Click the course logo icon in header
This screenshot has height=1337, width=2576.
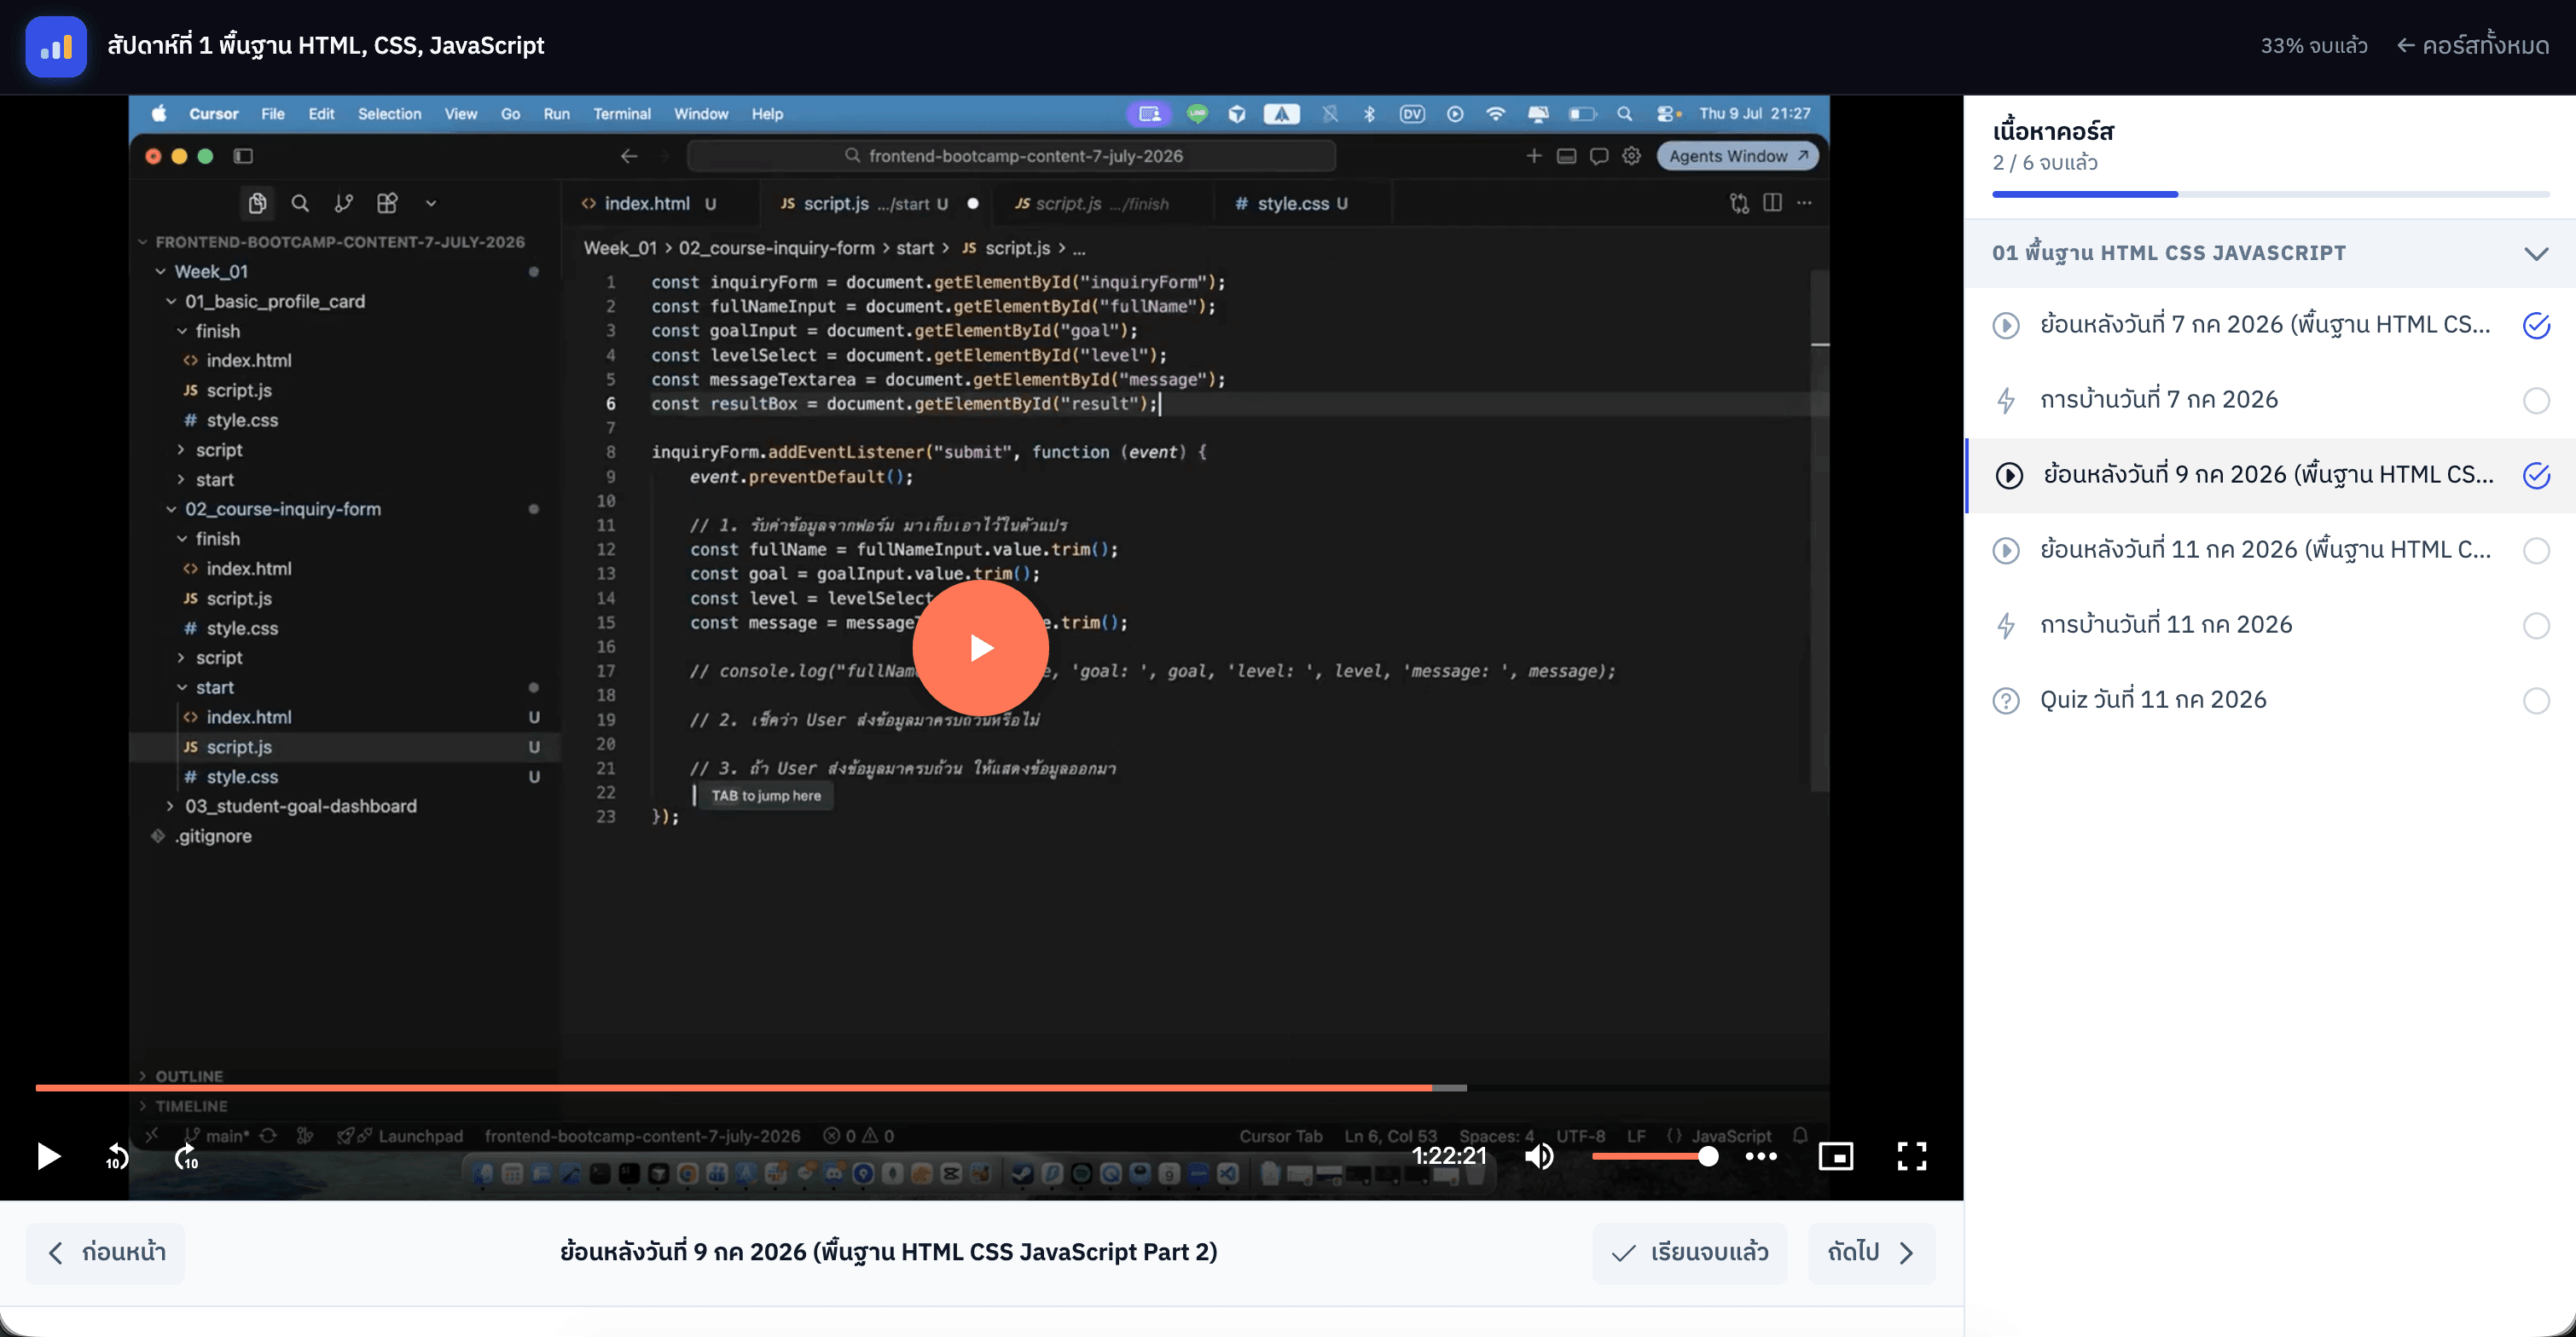coord(56,46)
